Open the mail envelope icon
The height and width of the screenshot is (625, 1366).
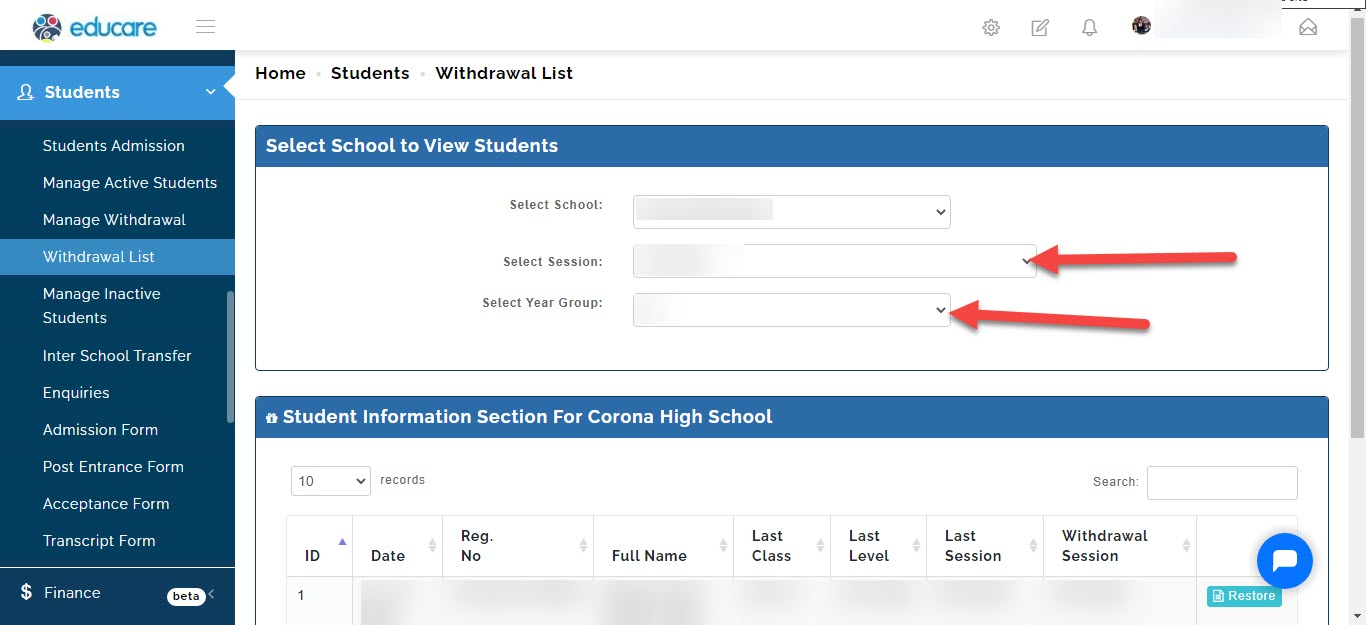(1308, 28)
